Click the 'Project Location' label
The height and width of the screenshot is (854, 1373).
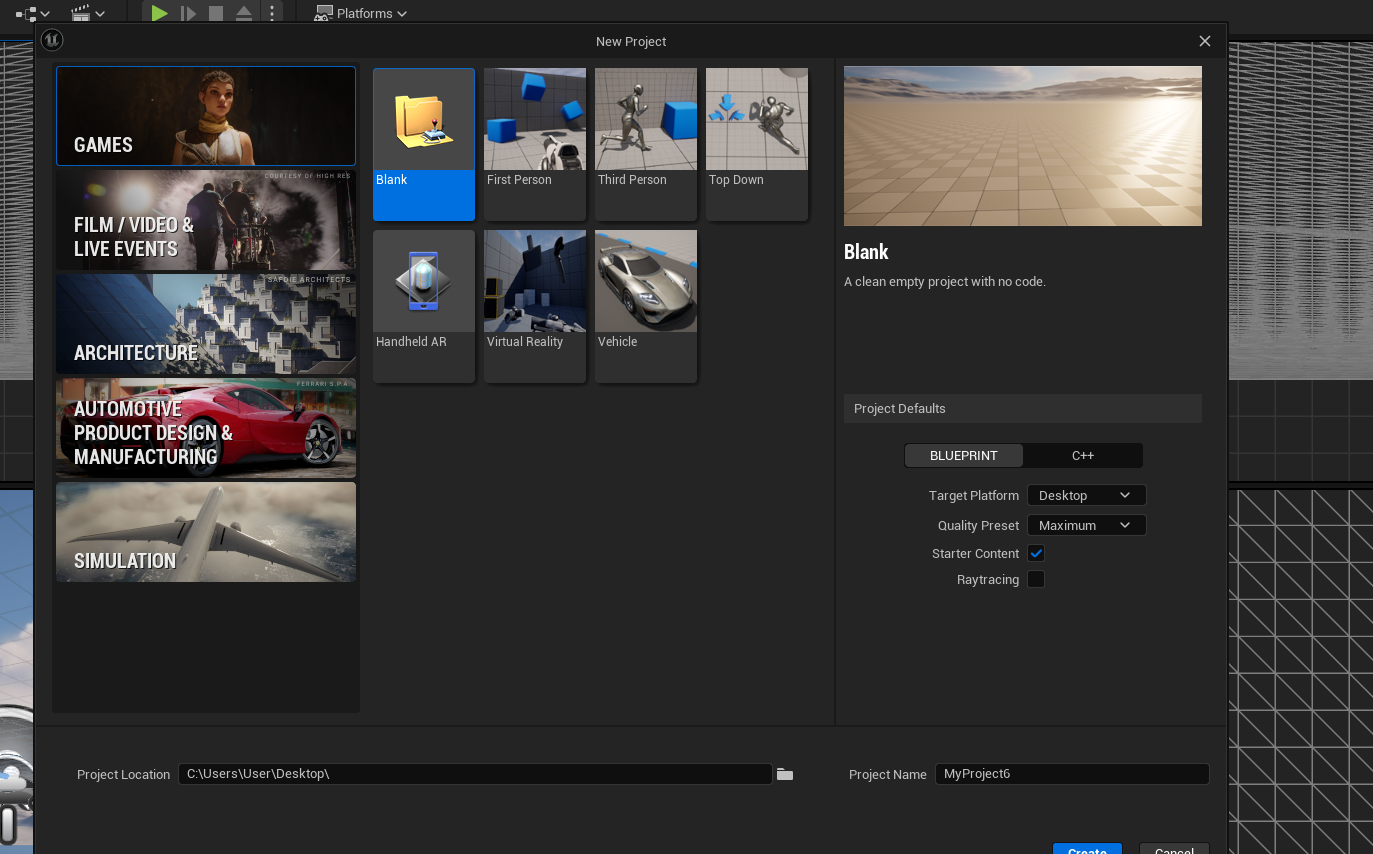pyautogui.click(x=124, y=774)
